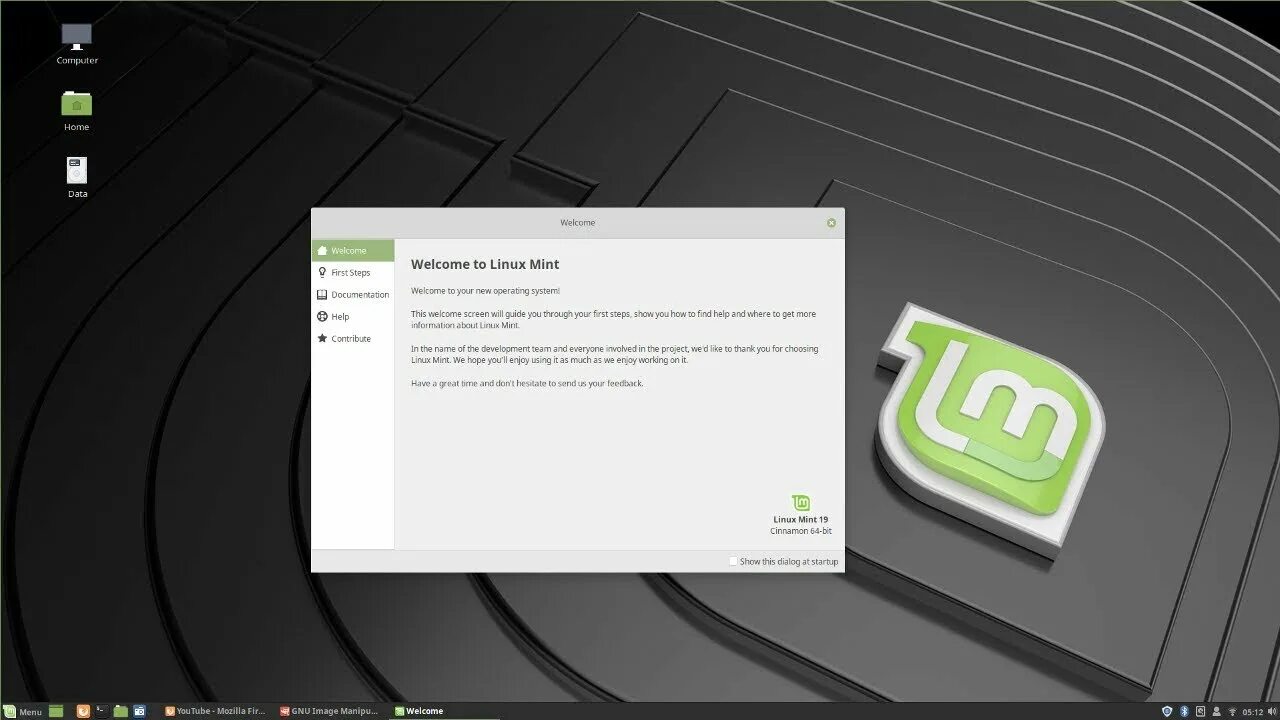Launch Firefox from the panel launcher
This screenshot has height=720, width=1280.
pos(83,711)
